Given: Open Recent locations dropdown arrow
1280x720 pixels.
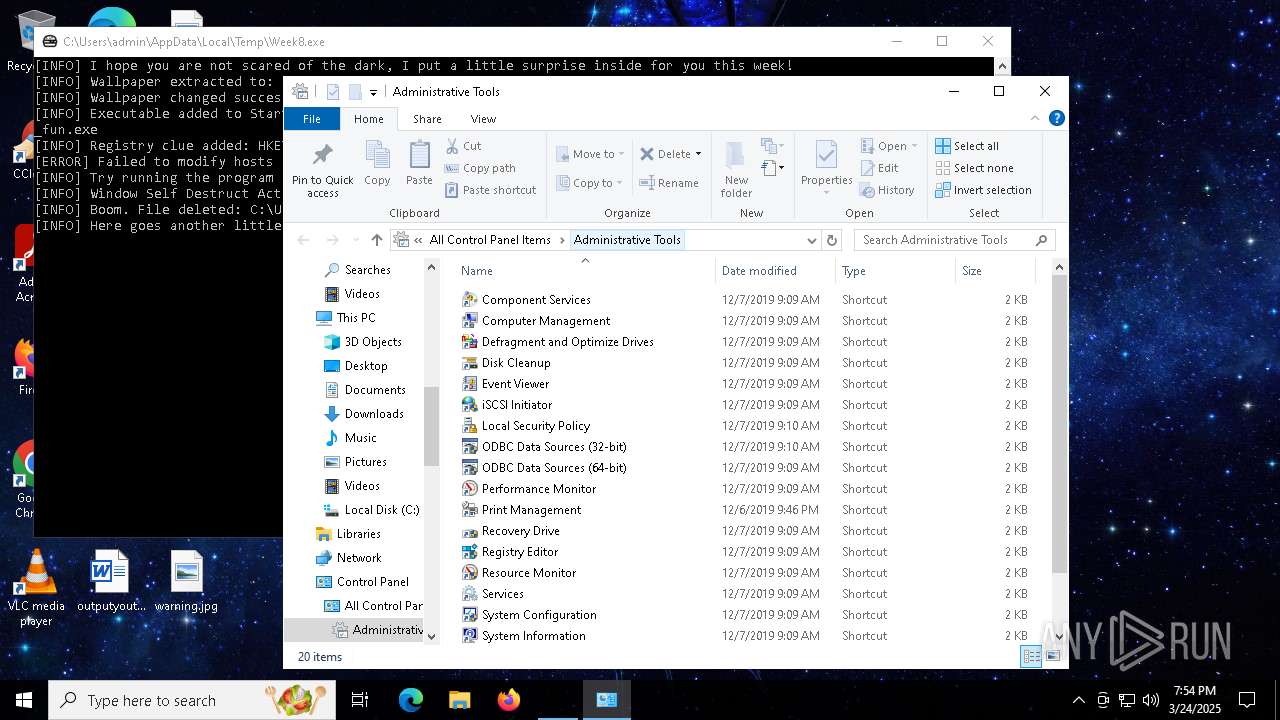Looking at the screenshot, I should [355, 240].
